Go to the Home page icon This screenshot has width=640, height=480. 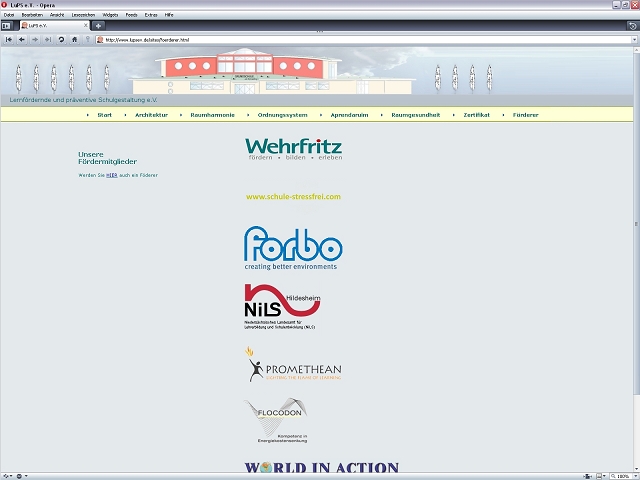pyautogui.click(x=74, y=40)
